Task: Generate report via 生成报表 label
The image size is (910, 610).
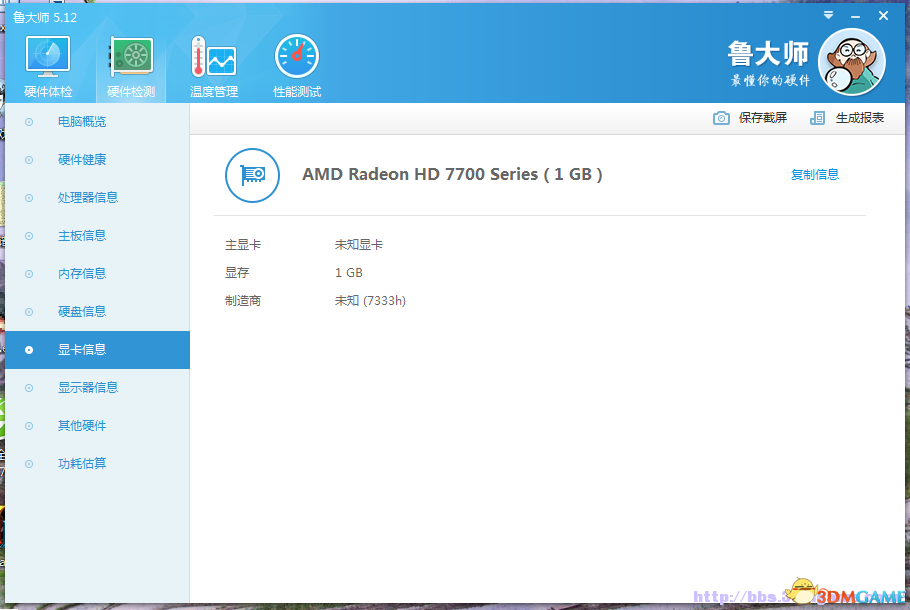Action: tap(860, 118)
